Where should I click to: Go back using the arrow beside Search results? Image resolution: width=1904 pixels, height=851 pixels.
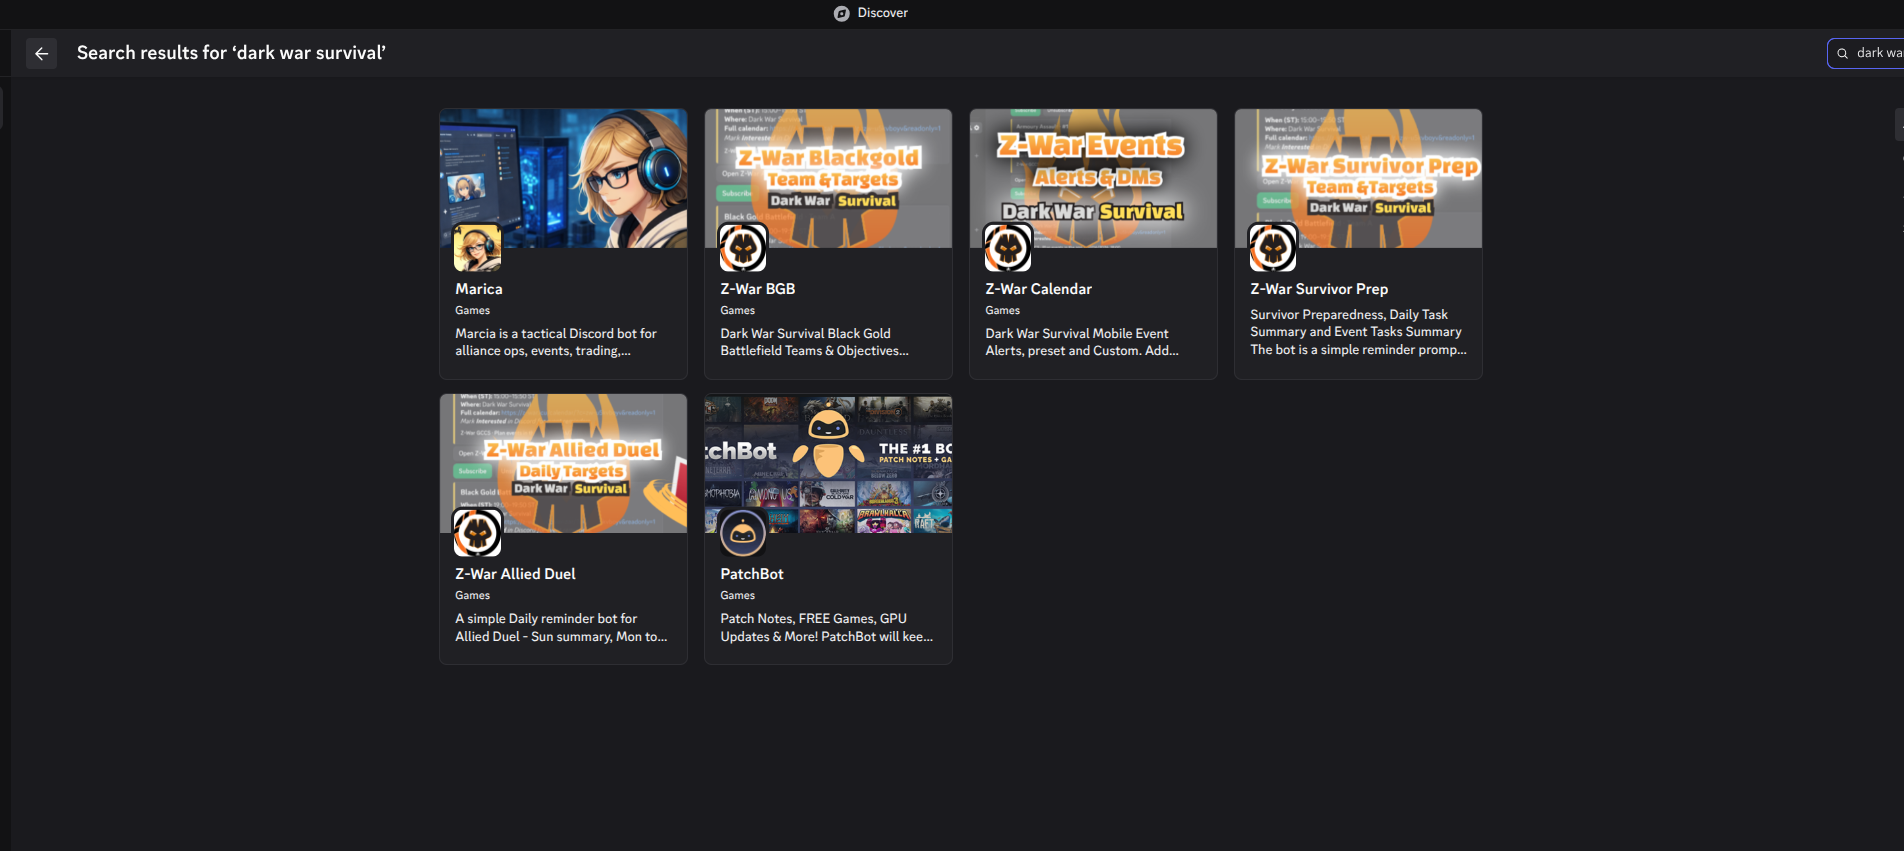coord(41,53)
